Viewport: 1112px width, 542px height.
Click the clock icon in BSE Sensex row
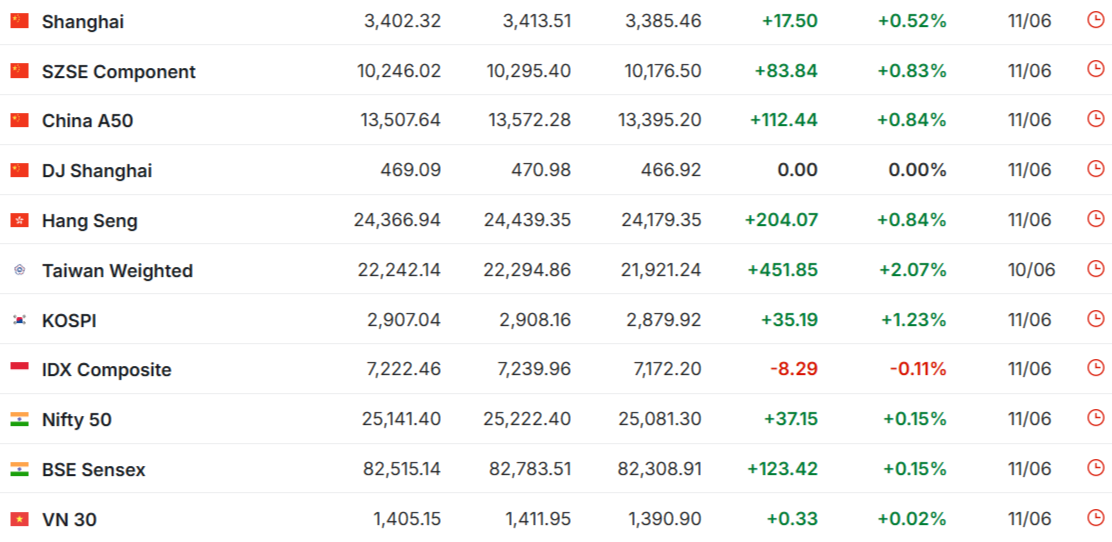(x=1095, y=468)
